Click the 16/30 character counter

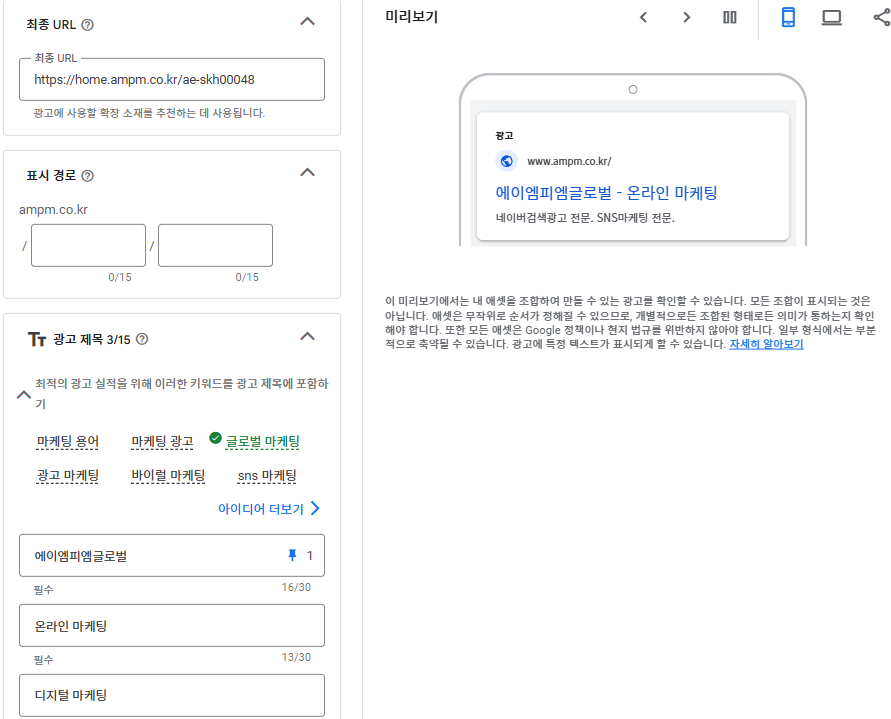(x=296, y=587)
